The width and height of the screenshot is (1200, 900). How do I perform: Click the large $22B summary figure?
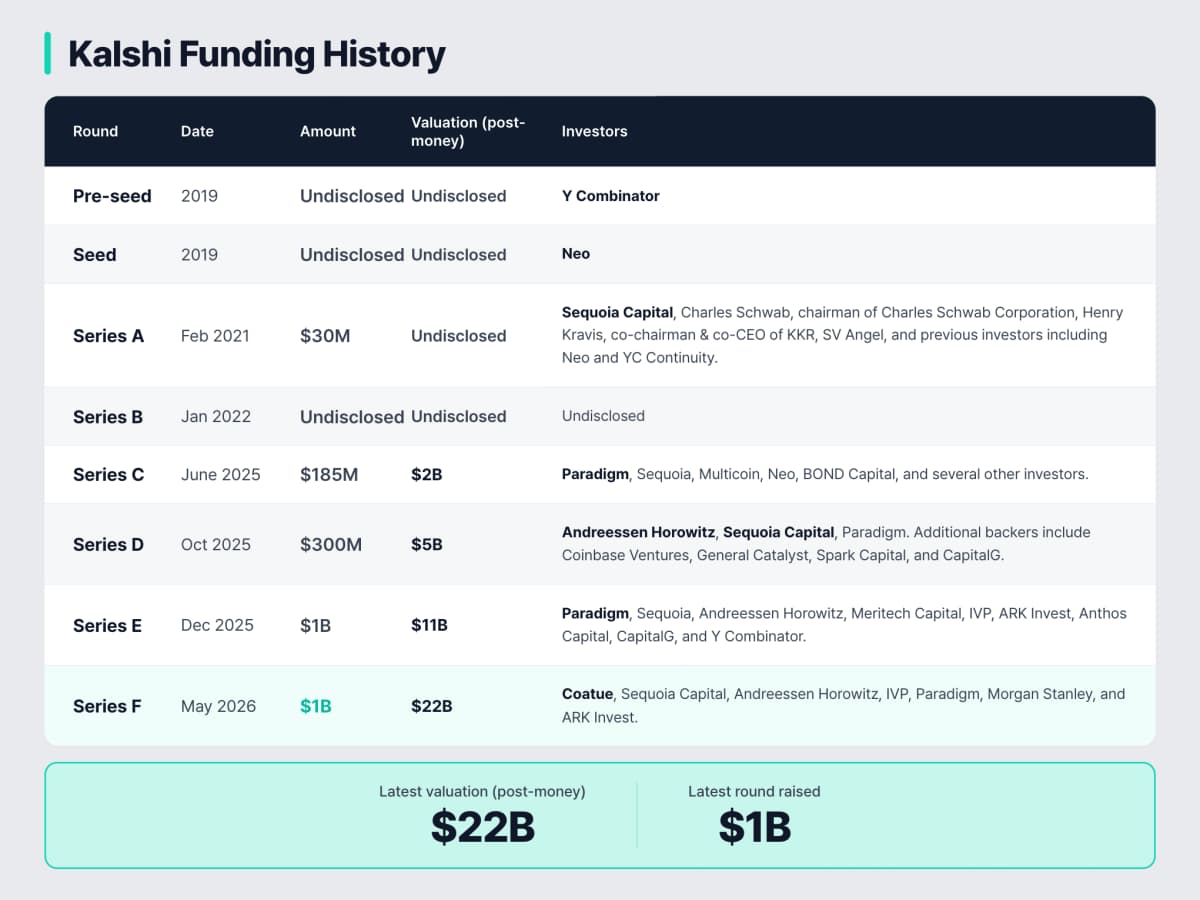click(x=483, y=828)
